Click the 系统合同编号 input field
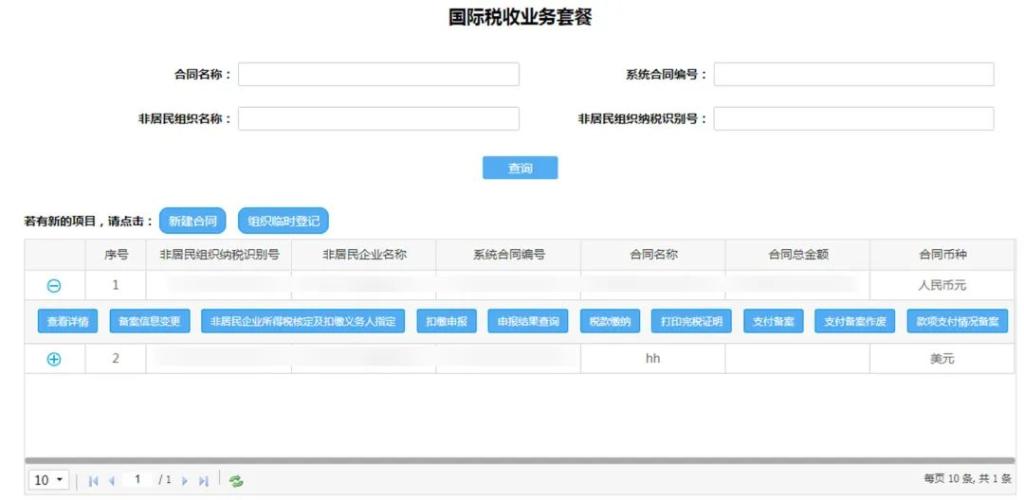Viewport: 1024px width, 500px height. tap(853, 75)
